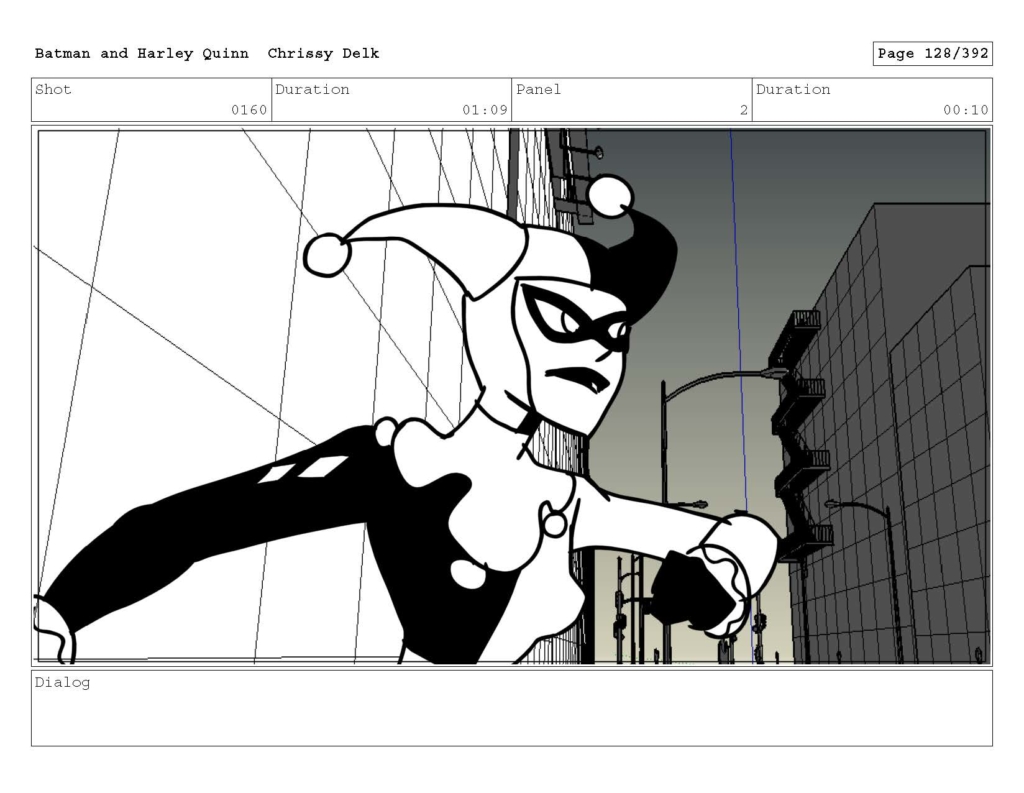
Task: Click the shot duration value '01:09'
Action: (x=485, y=110)
